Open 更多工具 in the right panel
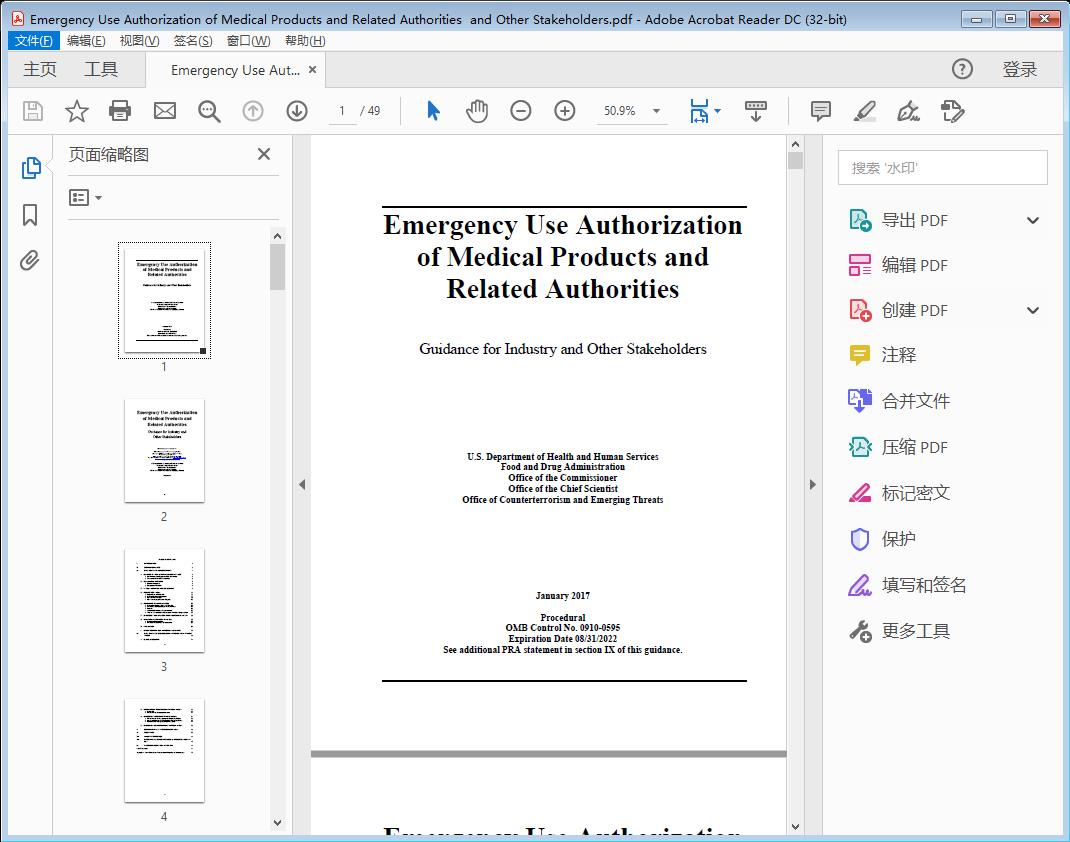Image resolution: width=1070 pixels, height=842 pixels. pyautogui.click(x=916, y=631)
